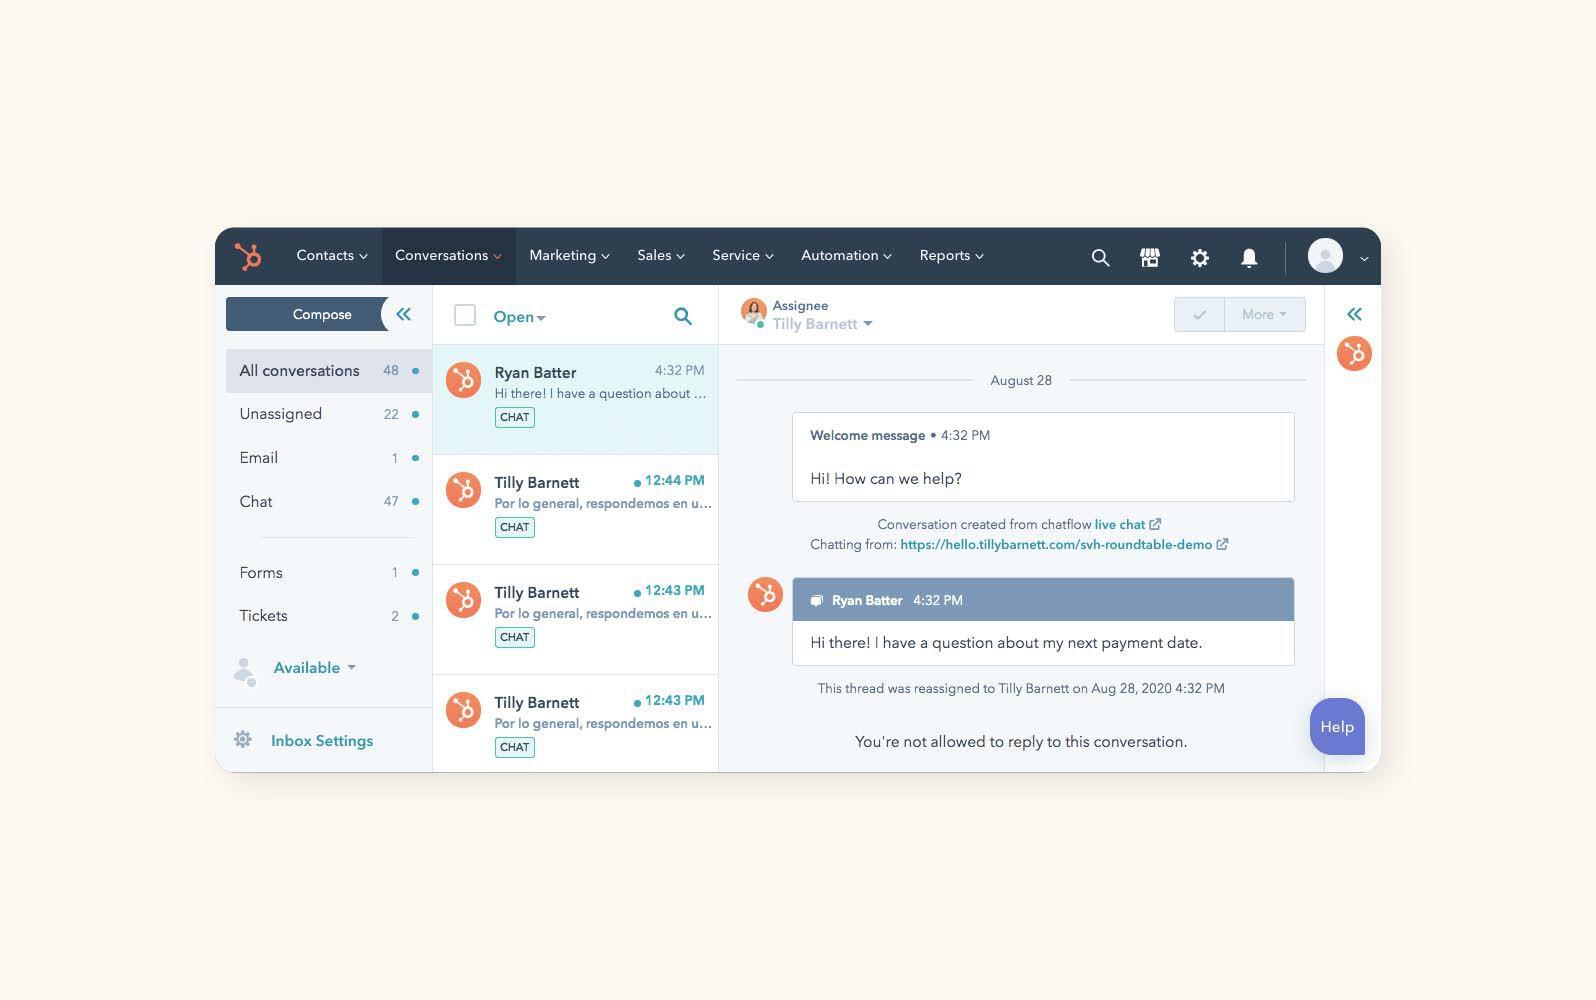Open the Marketplace storefront icon
Screen dimensions: 1596x1000
tap(1150, 257)
